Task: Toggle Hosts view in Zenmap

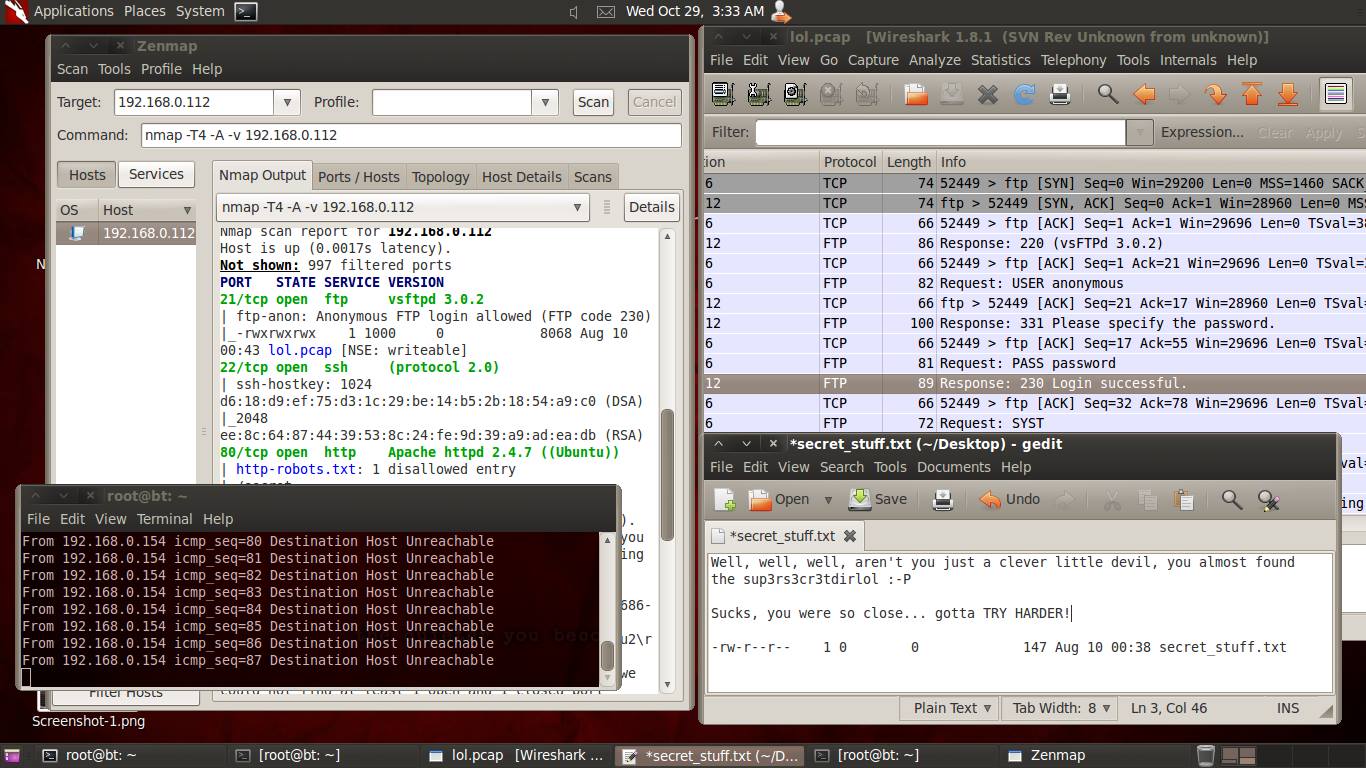Action: [87, 174]
